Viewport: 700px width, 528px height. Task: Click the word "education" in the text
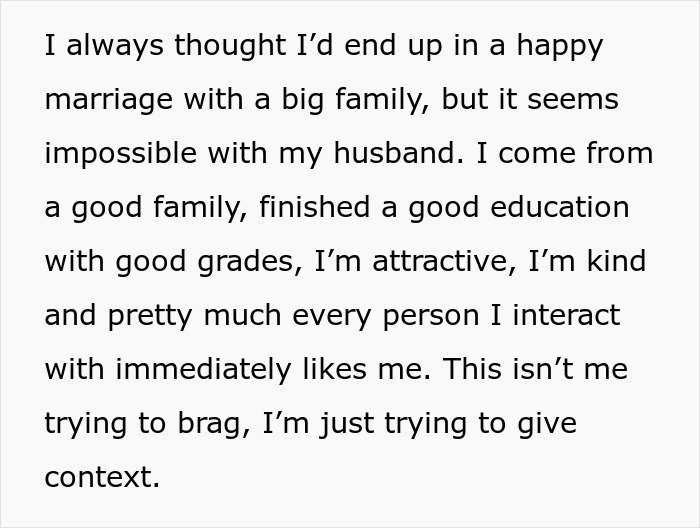(x=560, y=207)
